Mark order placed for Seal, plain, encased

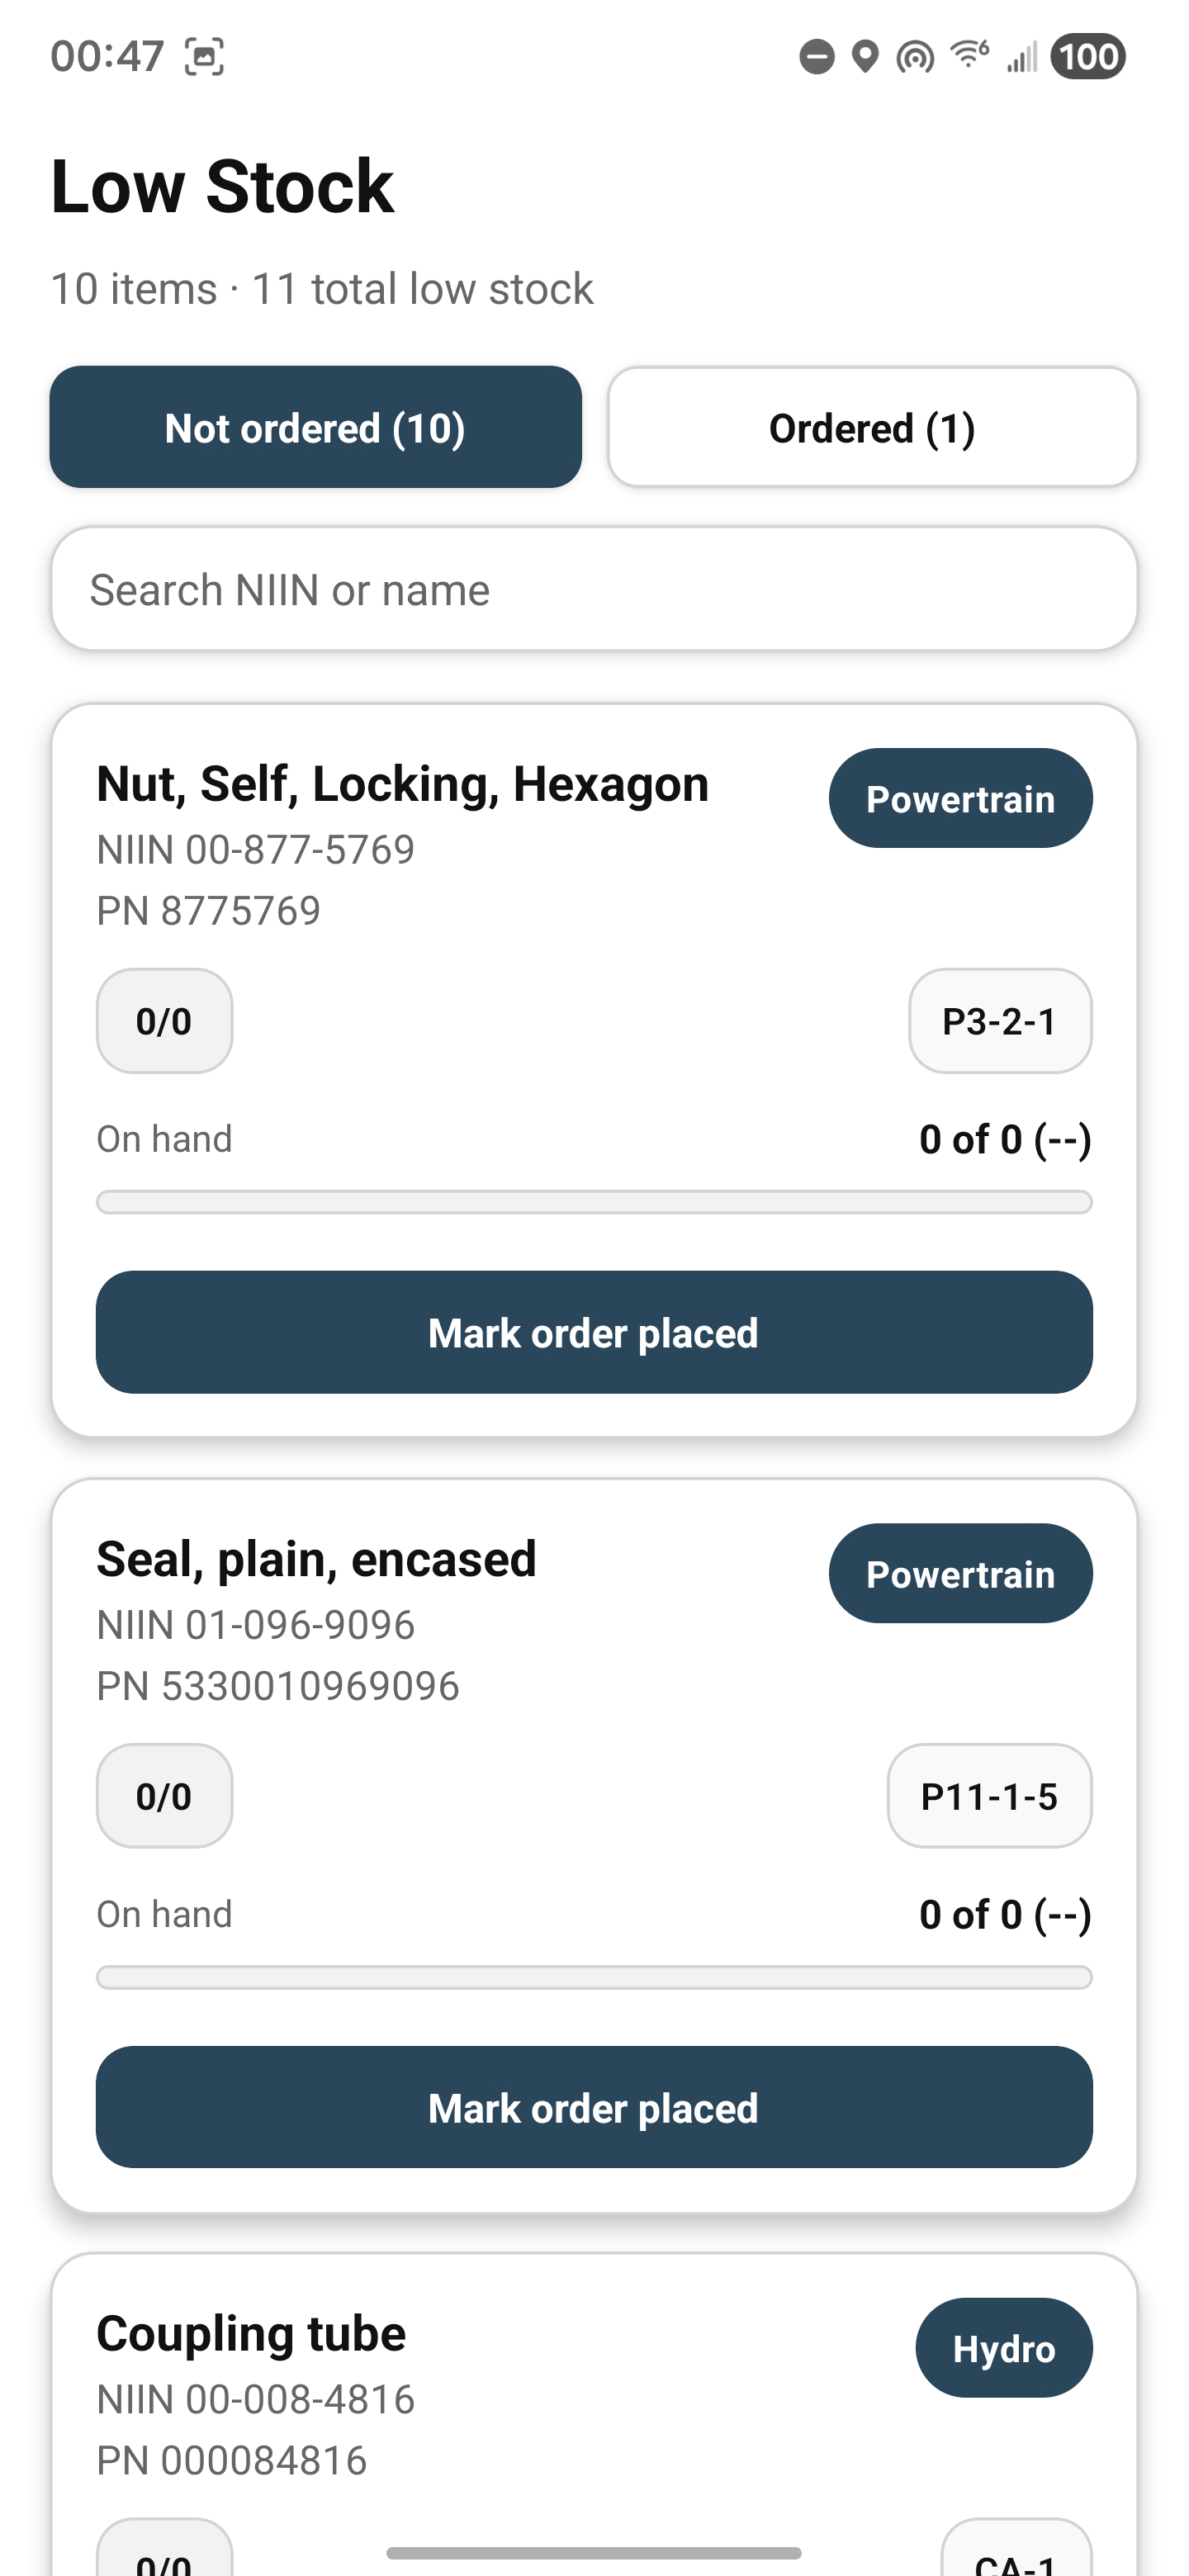[x=594, y=2108]
